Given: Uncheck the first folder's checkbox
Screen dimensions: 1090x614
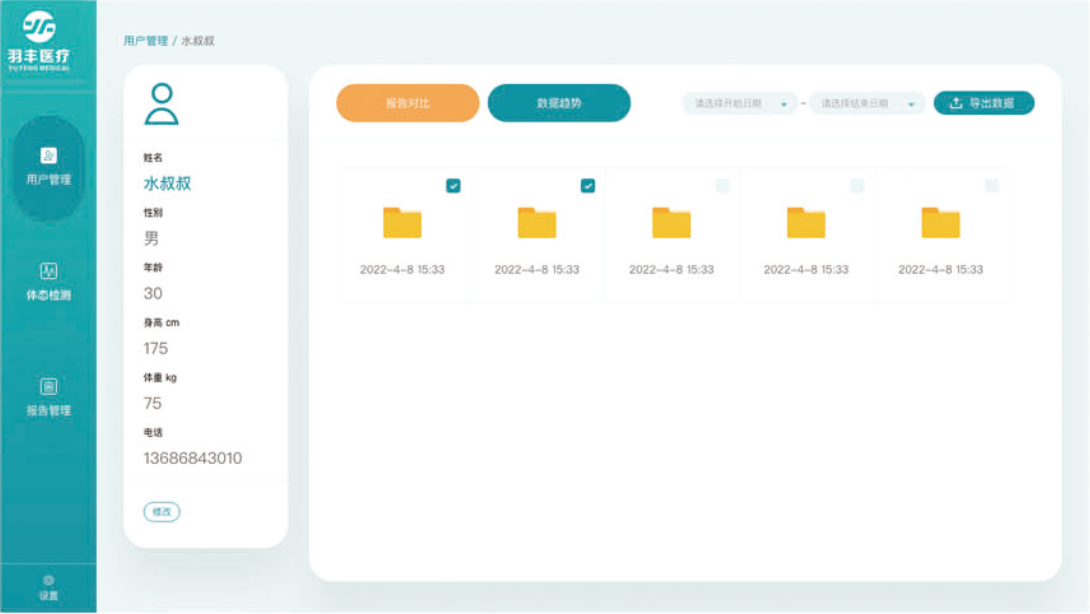Looking at the screenshot, I should pos(453,186).
